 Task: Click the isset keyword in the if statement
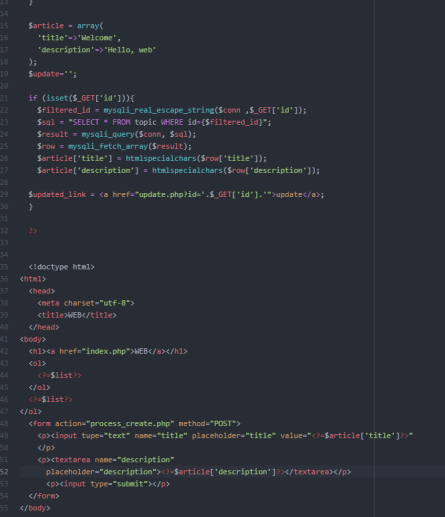pos(57,98)
